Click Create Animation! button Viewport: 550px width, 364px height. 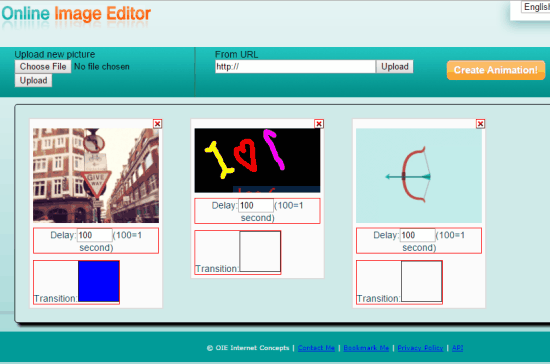496,70
